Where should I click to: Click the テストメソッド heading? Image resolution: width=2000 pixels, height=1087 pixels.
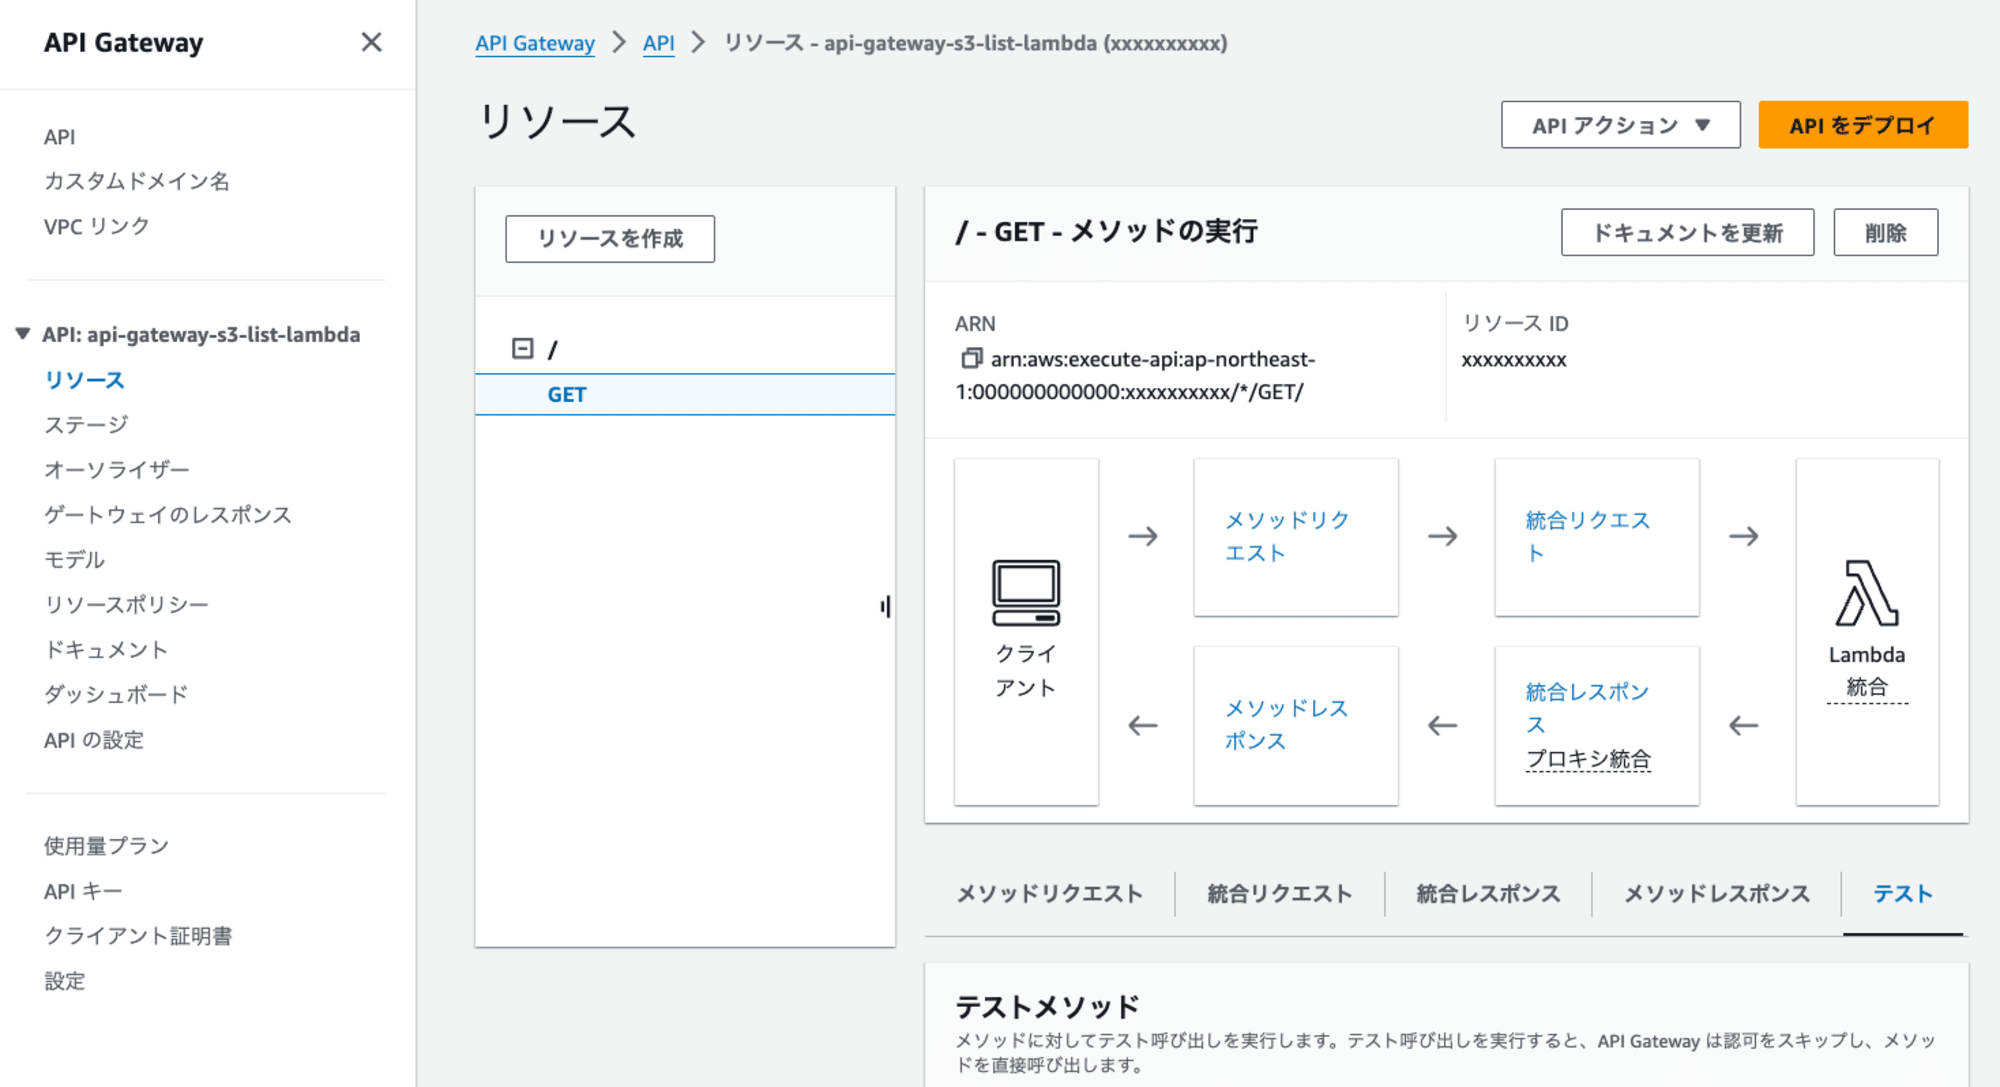tap(1047, 1006)
